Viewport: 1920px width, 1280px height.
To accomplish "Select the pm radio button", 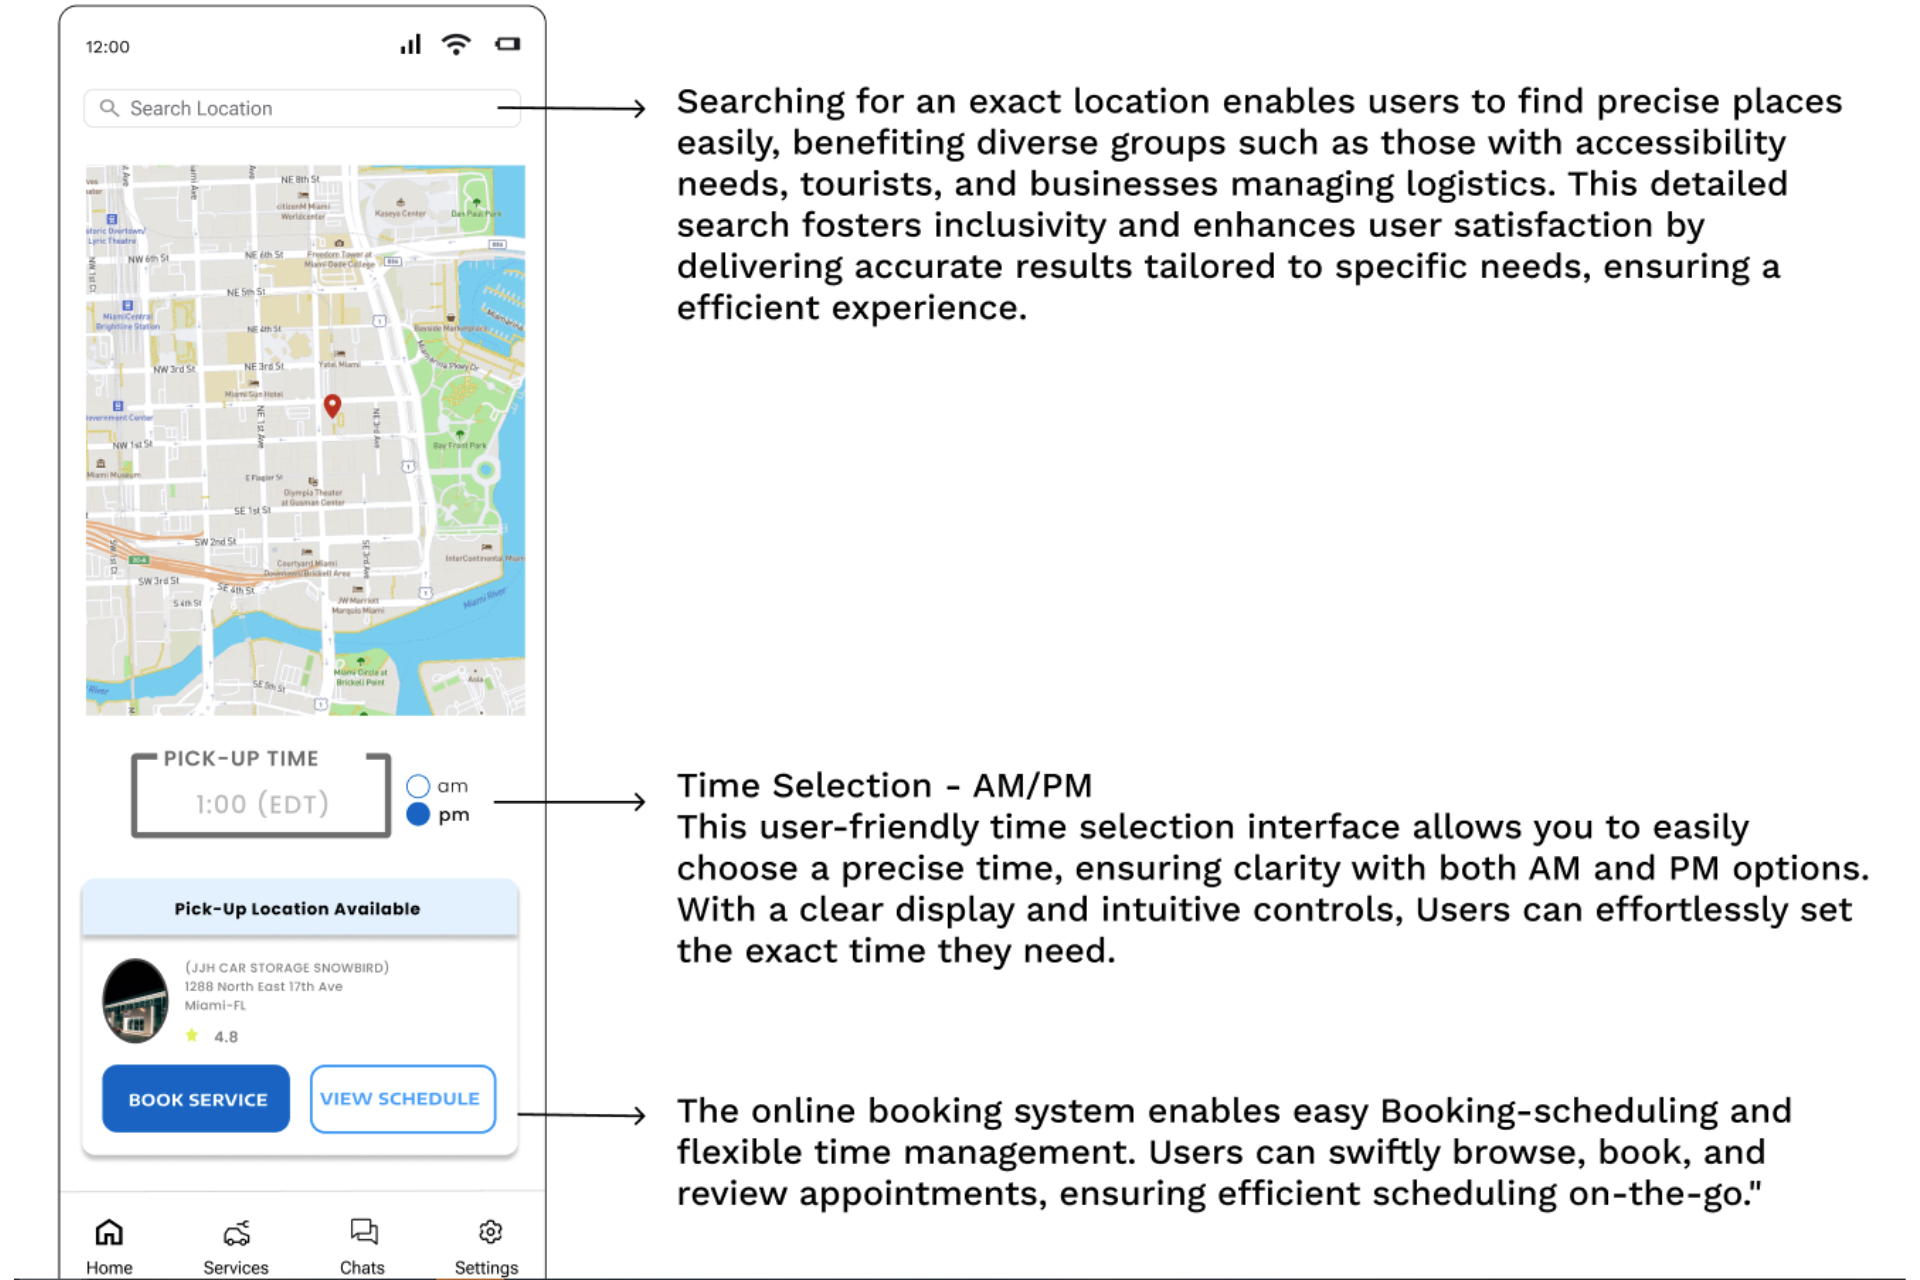I will tap(418, 814).
